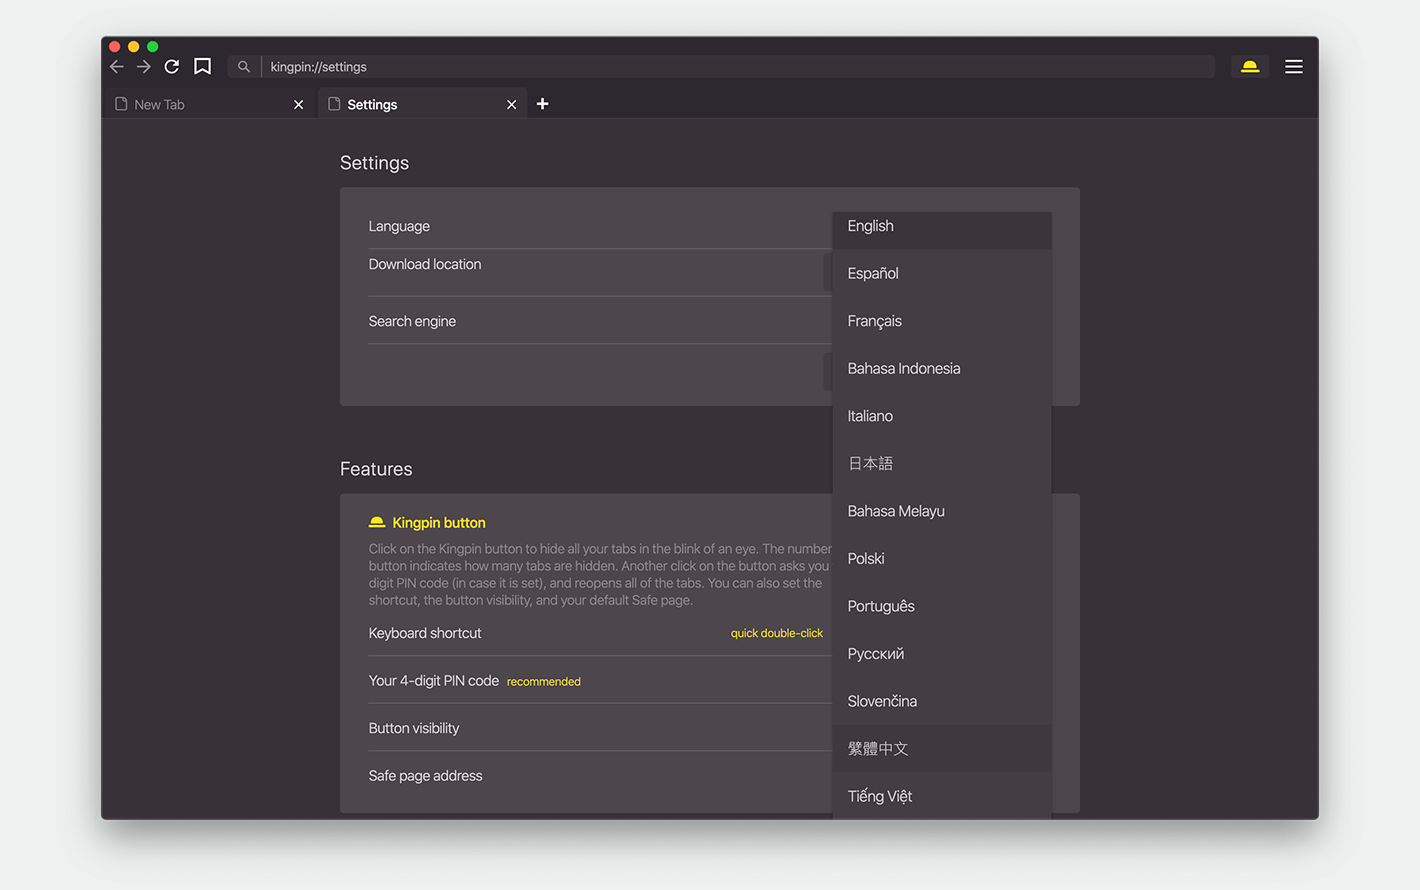Image resolution: width=1420 pixels, height=890 pixels.
Task: Select Bahasa Melayu language
Action: pyautogui.click(x=942, y=511)
